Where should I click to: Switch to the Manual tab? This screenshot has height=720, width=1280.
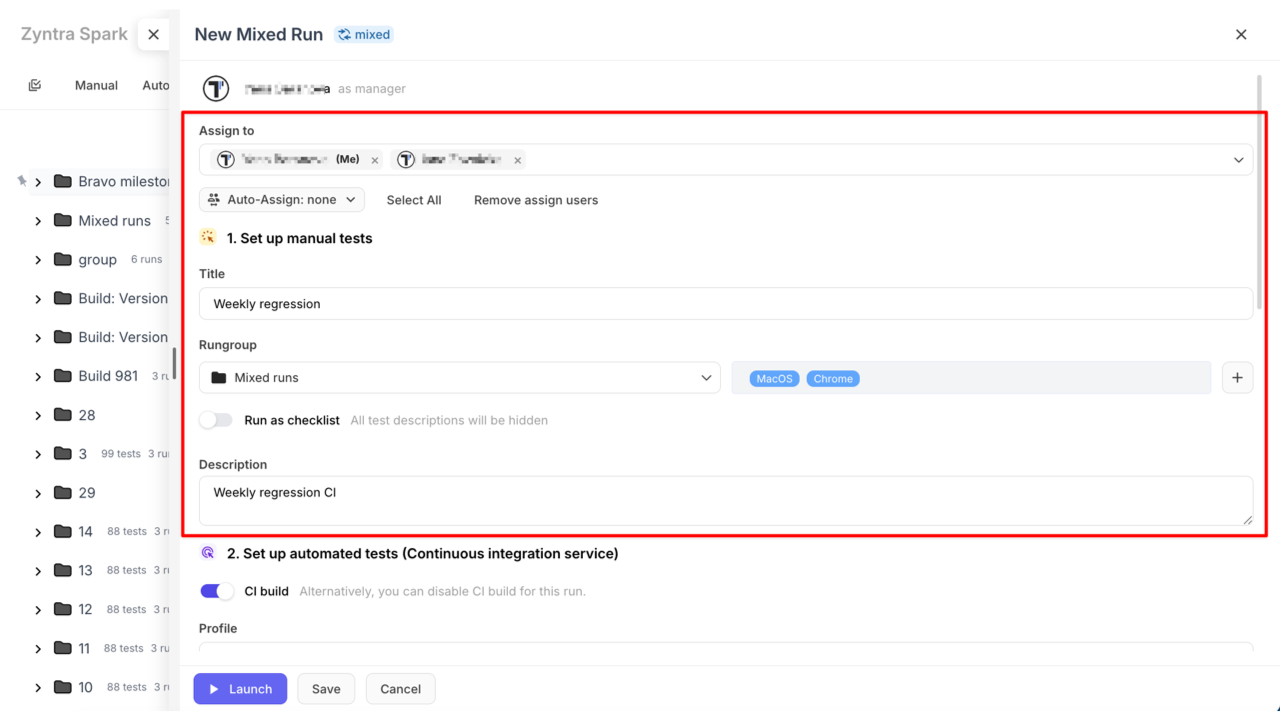pyautogui.click(x=96, y=86)
